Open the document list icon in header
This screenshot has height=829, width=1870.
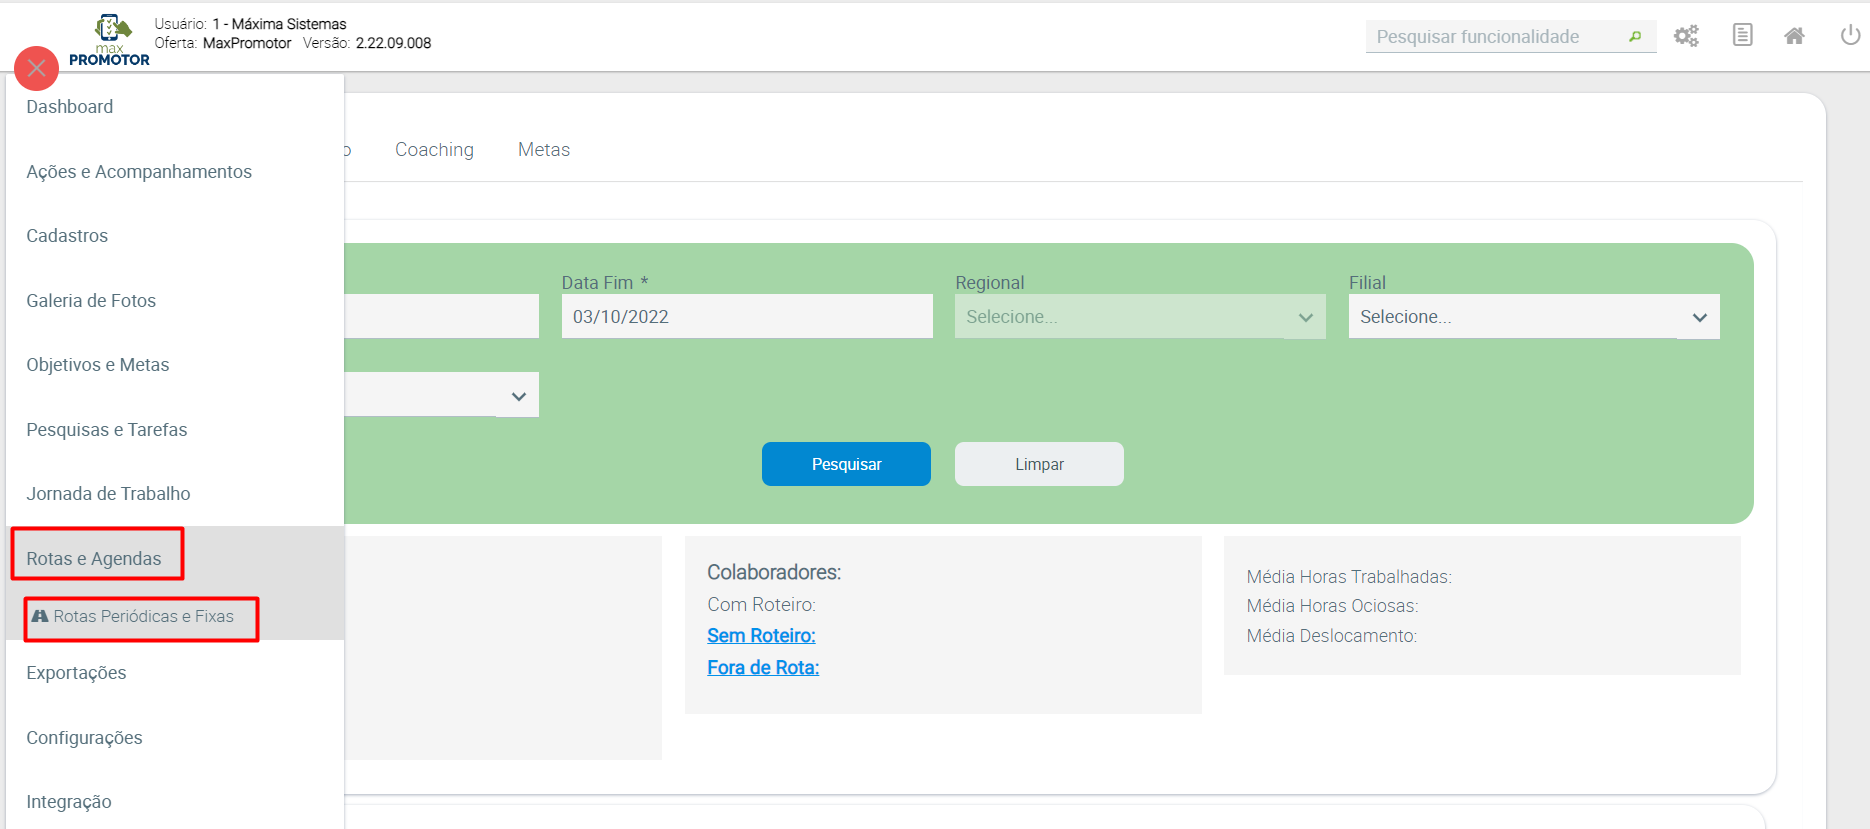pyautogui.click(x=1742, y=35)
